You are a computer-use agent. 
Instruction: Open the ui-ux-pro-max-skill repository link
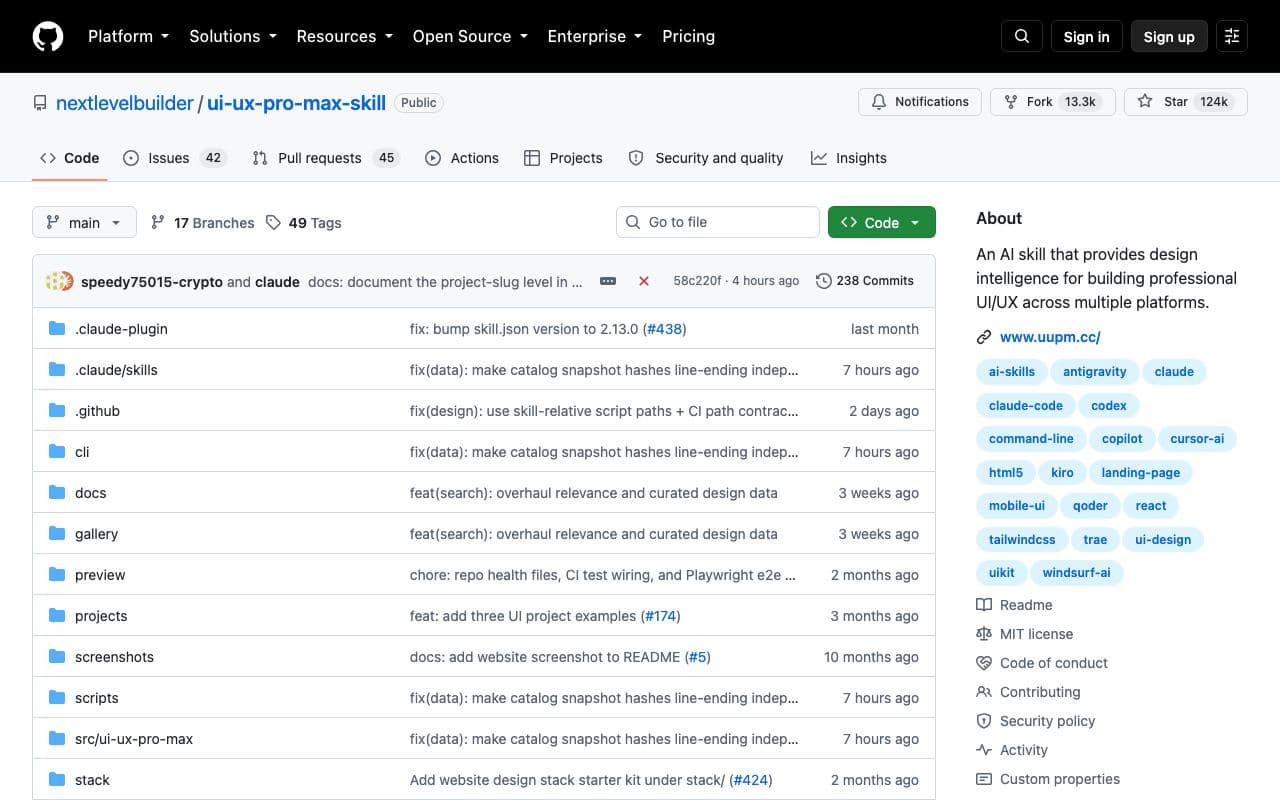click(x=296, y=103)
